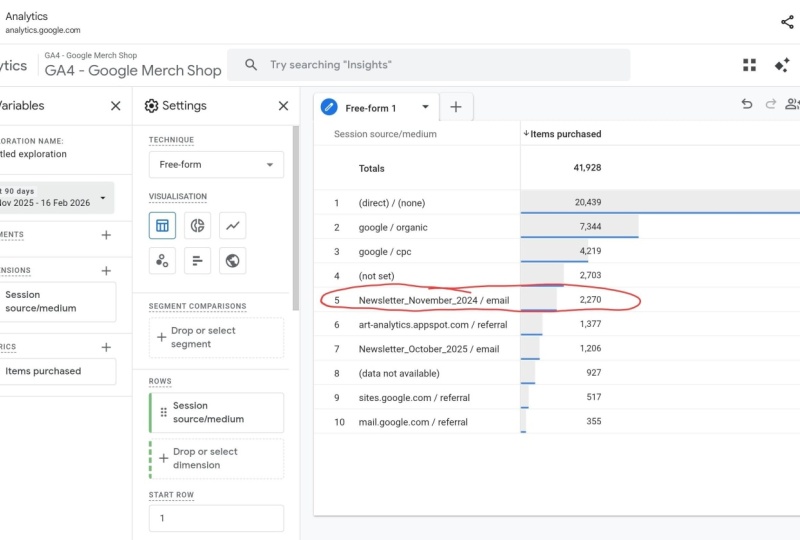Close the Variables panel
This screenshot has width=800, height=540.
click(x=116, y=106)
